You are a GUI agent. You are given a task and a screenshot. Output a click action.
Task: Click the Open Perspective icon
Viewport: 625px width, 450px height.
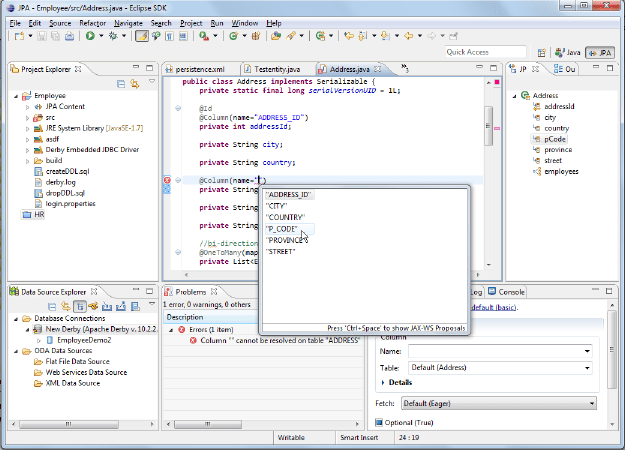click(541, 53)
